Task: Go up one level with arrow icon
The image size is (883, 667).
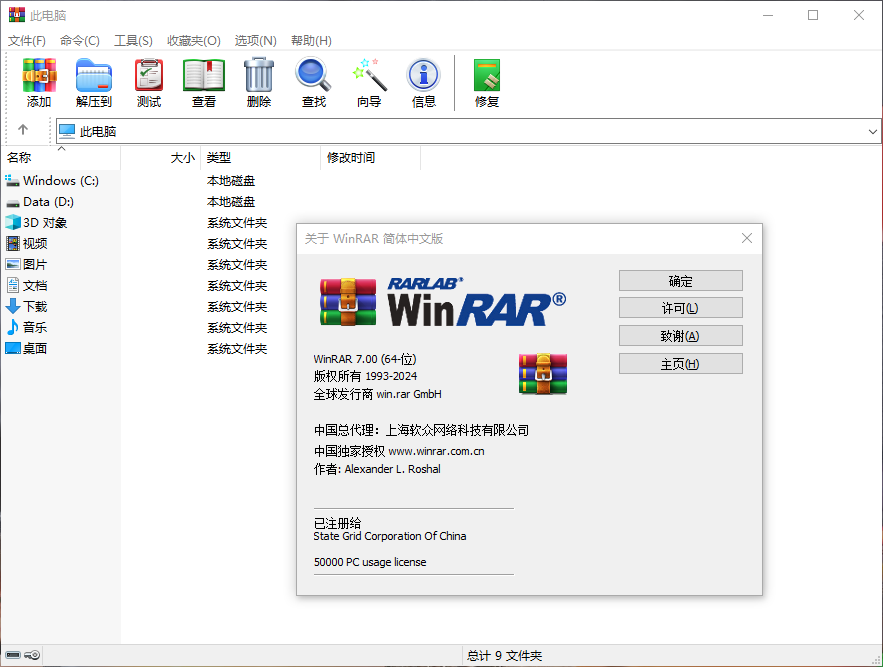Action: point(23,130)
